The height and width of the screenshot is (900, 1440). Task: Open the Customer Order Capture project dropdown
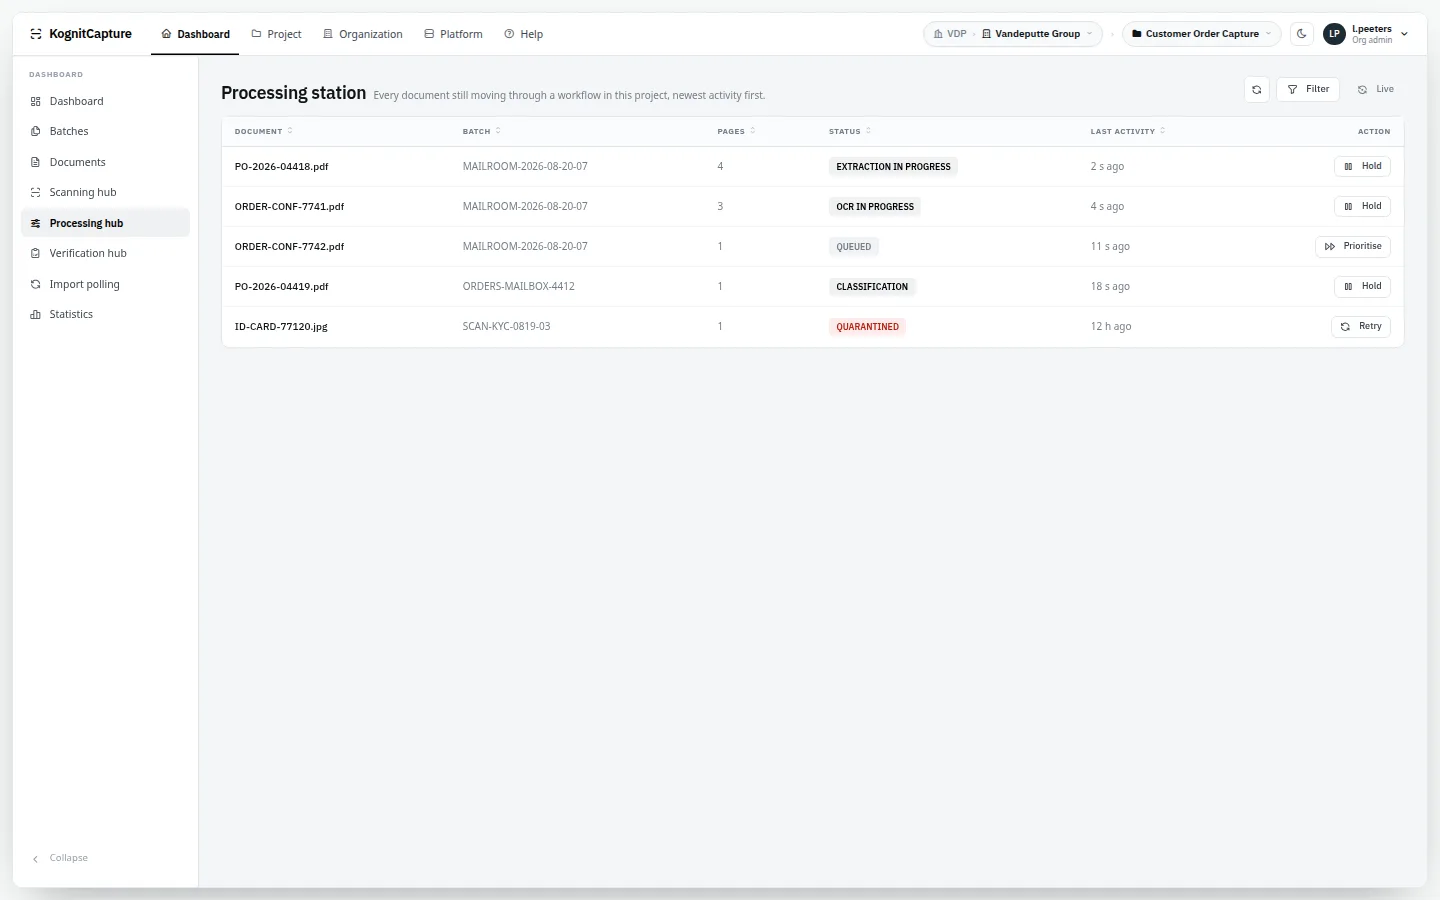click(1202, 34)
